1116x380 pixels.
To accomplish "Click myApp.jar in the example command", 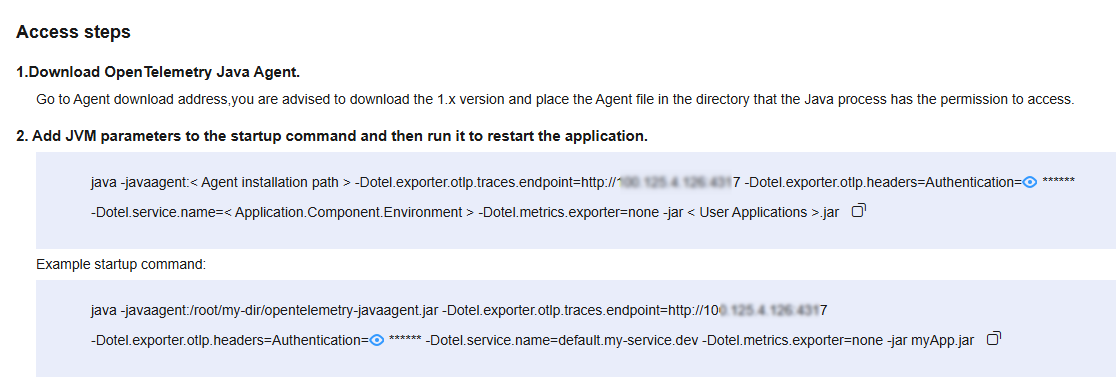I will [x=942, y=341].
